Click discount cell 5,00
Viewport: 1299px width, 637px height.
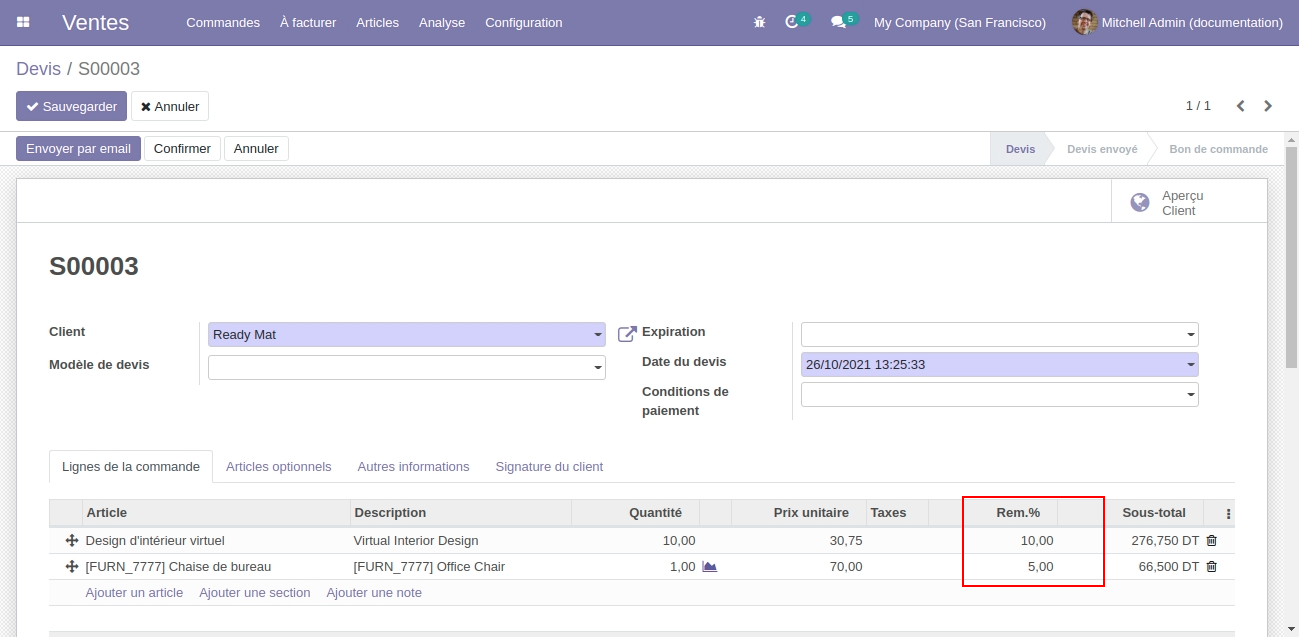1010,567
